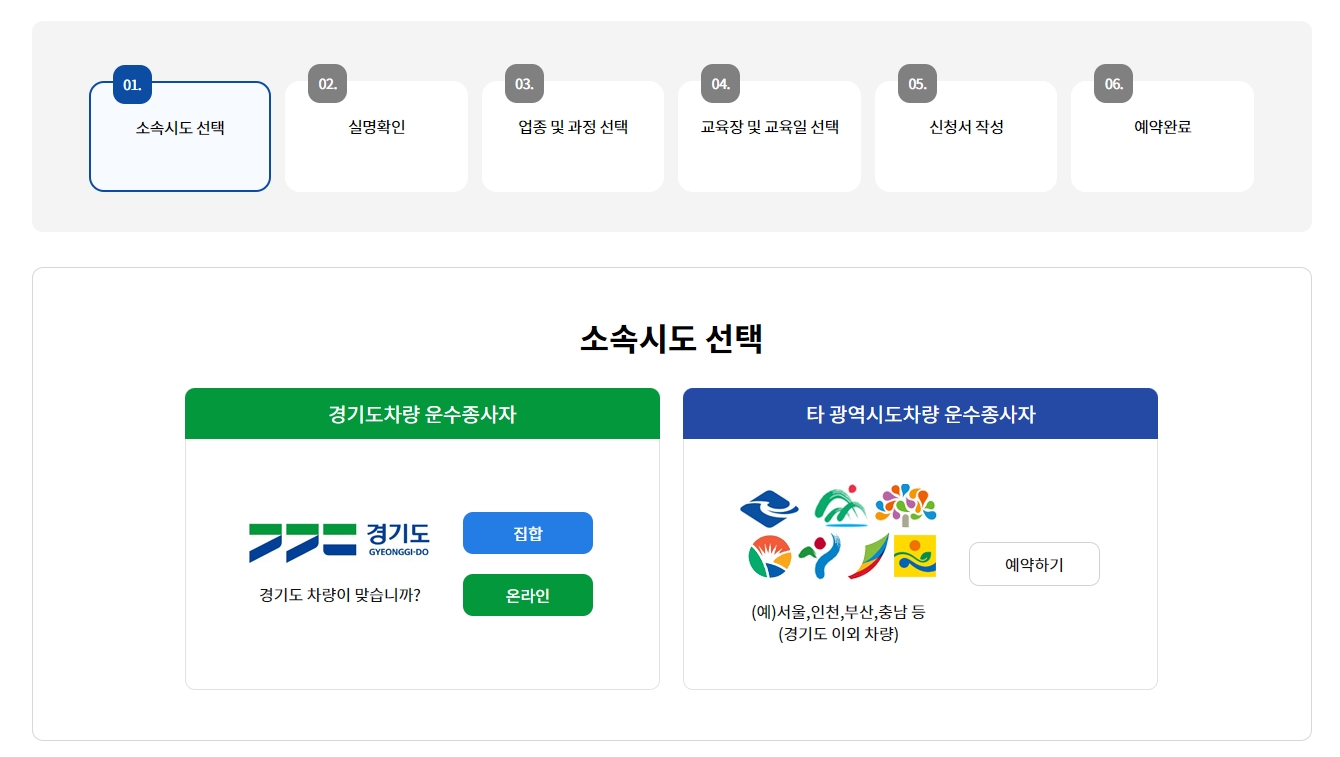
Task: Select the rainbow leaf-shaped city emblem
Action: pyautogui.click(x=869, y=555)
